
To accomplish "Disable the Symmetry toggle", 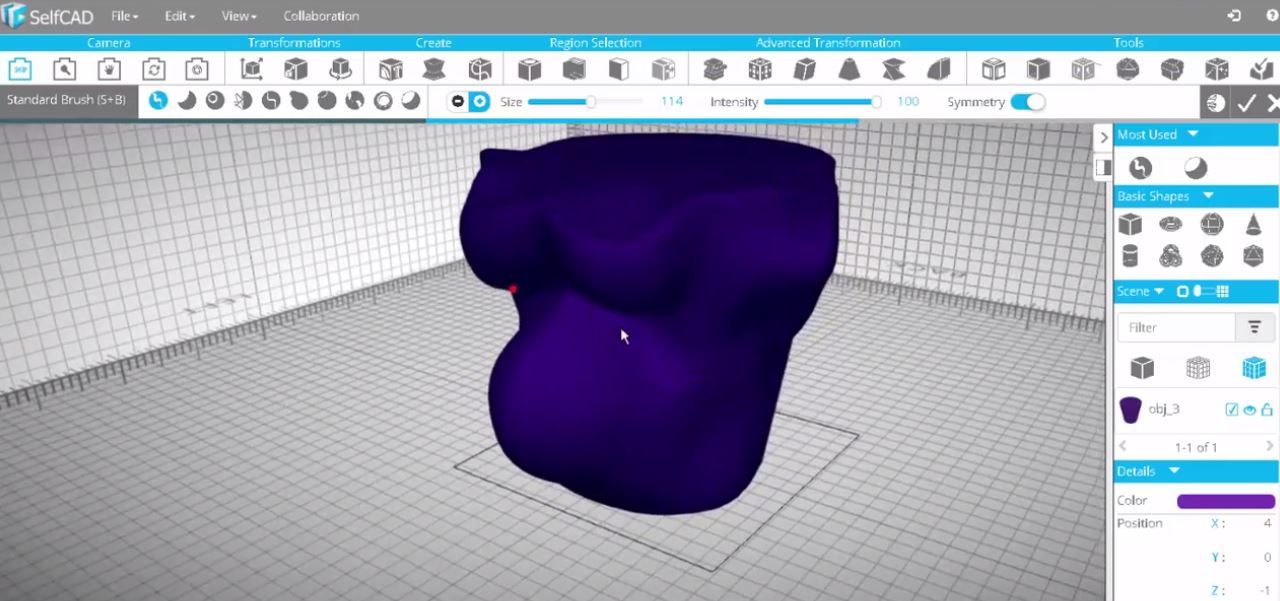I will point(1028,101).
